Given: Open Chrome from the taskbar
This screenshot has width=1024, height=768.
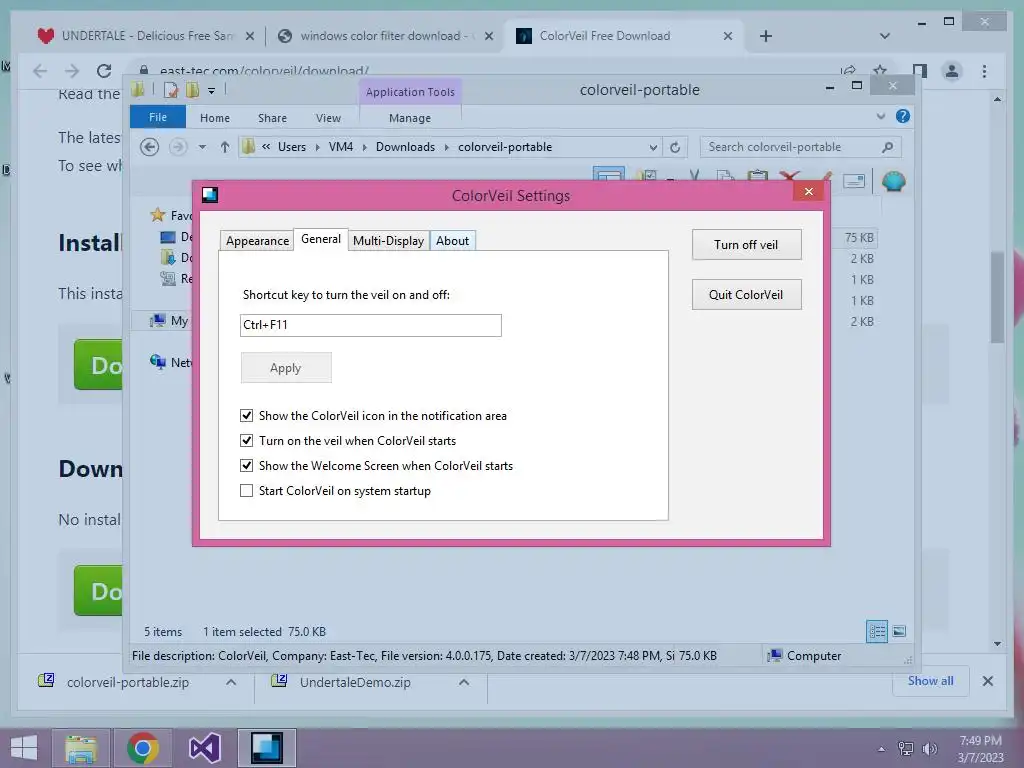Looking at the screenshot, I should [142, 748].
